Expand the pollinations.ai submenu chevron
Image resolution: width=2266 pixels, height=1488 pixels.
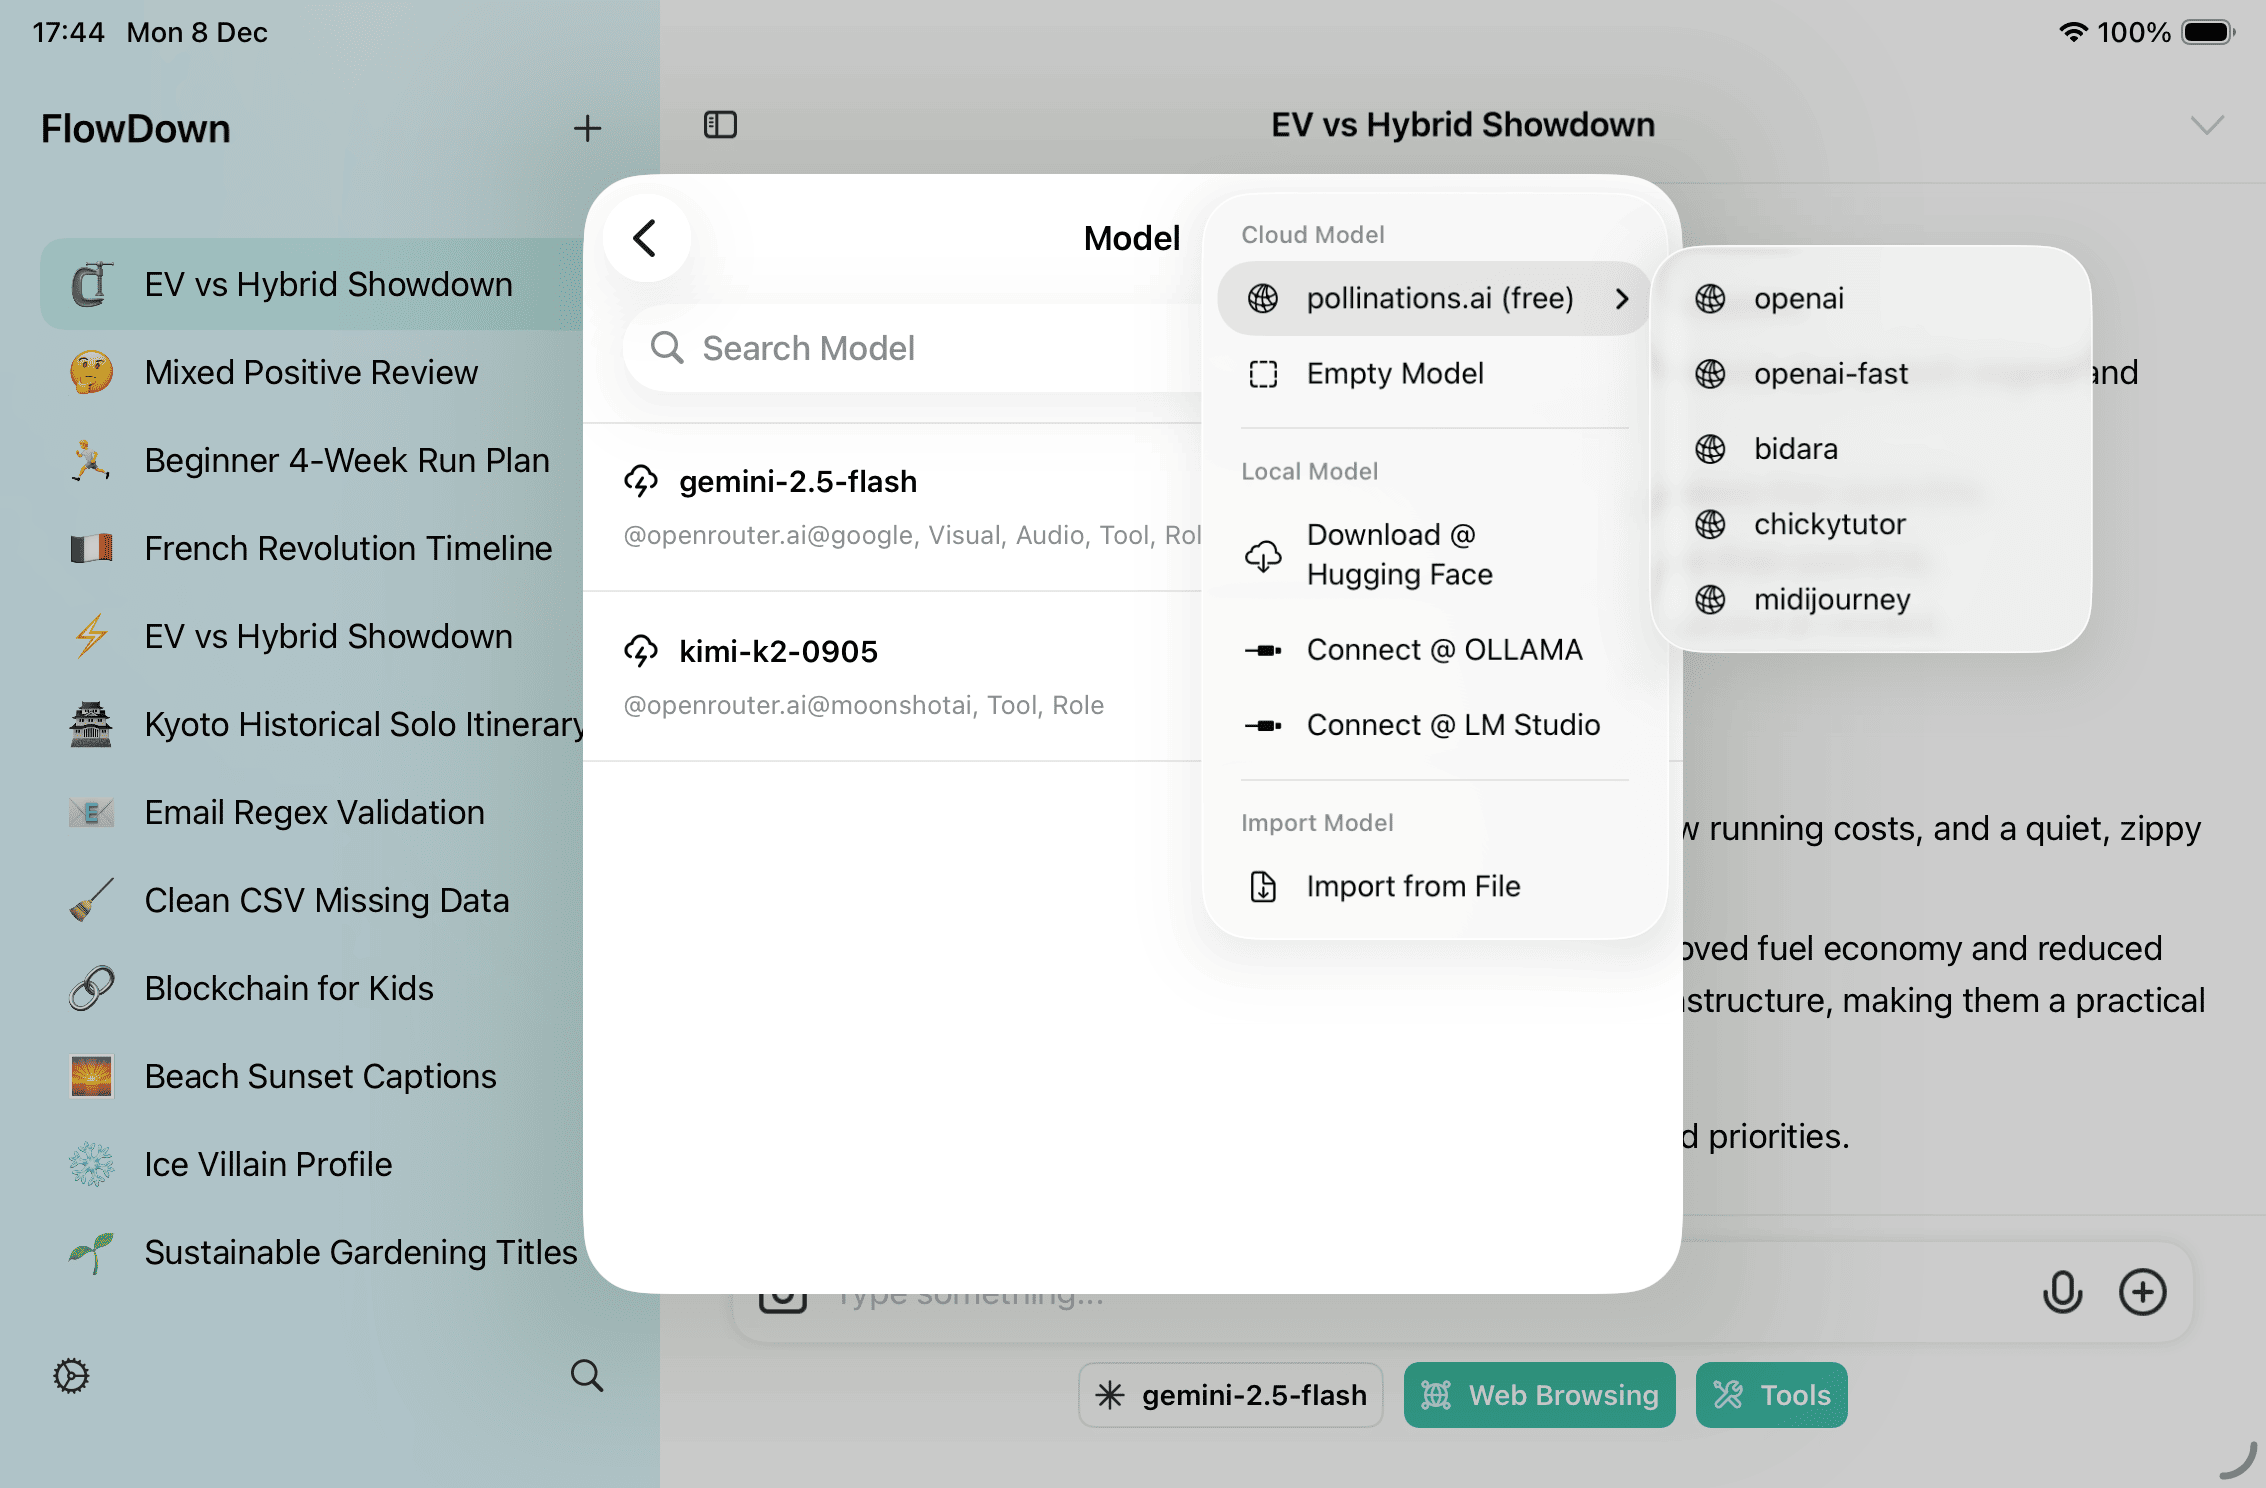[x=1622, y=298]
